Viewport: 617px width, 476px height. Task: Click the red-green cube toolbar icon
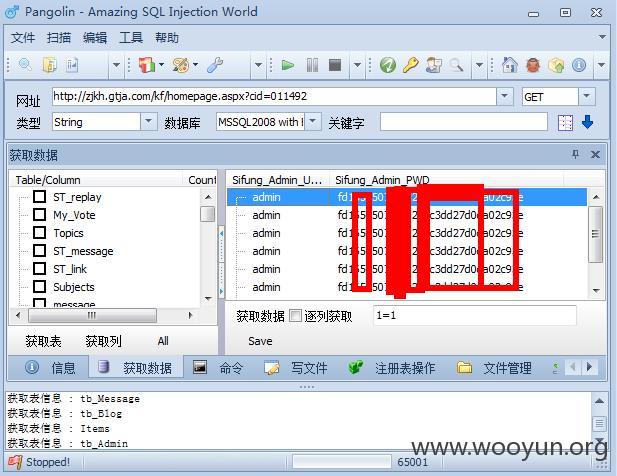tap(147, 65)
